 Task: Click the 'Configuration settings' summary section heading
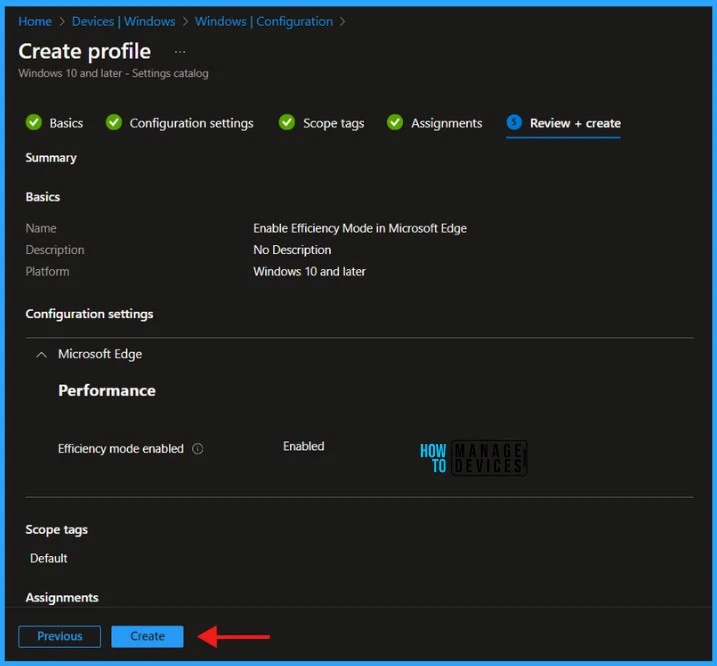90,314
